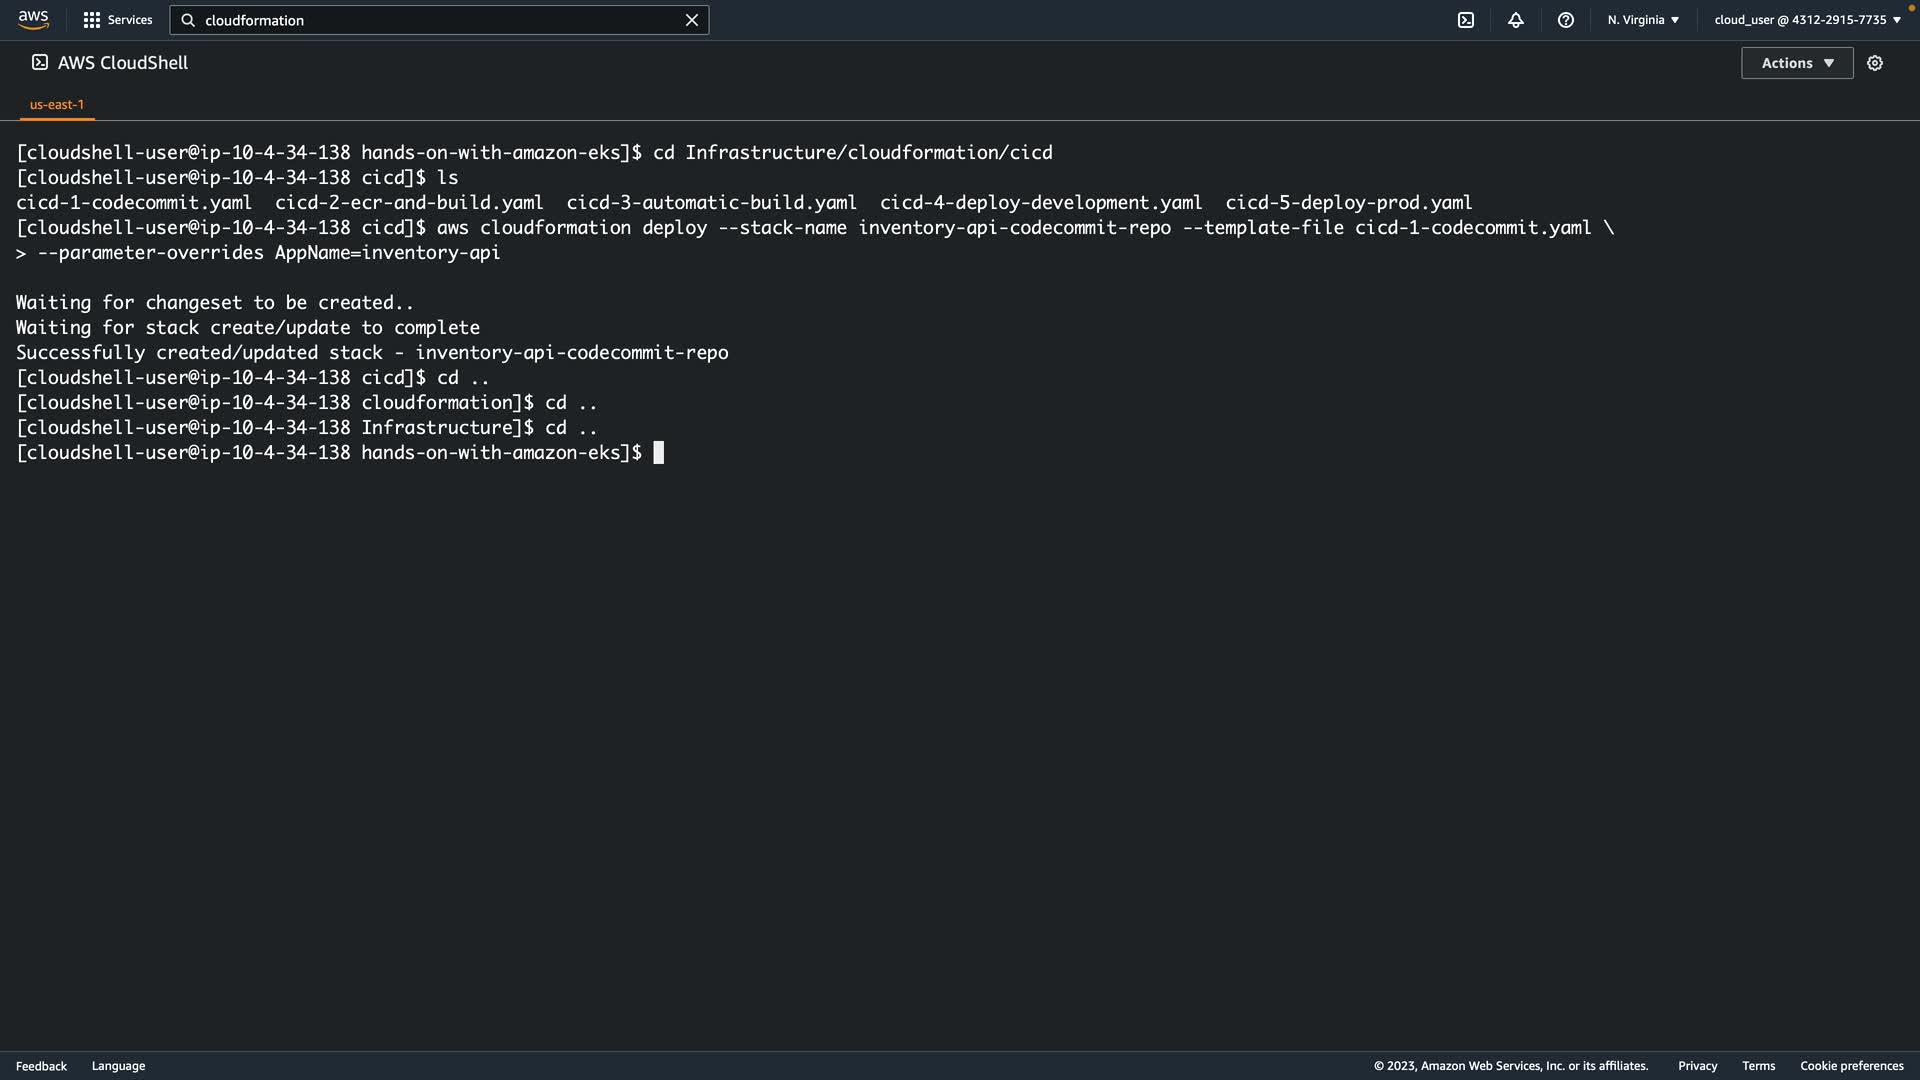Viewport: 1920px width, 1080px height.
Task: Expand the N. Virginia region dropdown
Action: (x=1643, y=20)
